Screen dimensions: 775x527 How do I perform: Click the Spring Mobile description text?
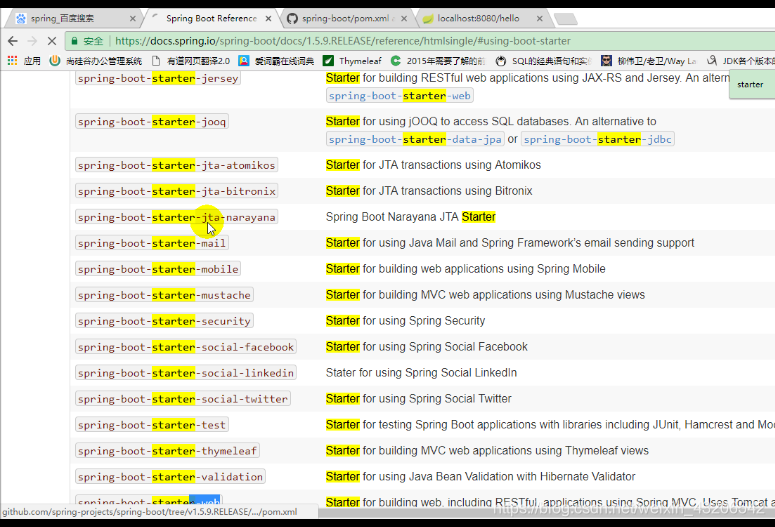[466, 269]
